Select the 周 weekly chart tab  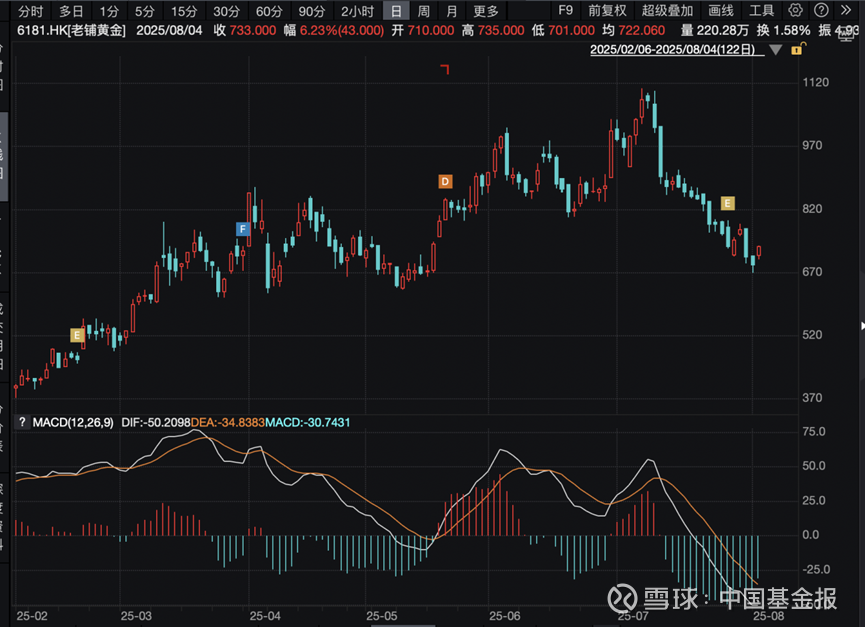(x=424, y=11)
